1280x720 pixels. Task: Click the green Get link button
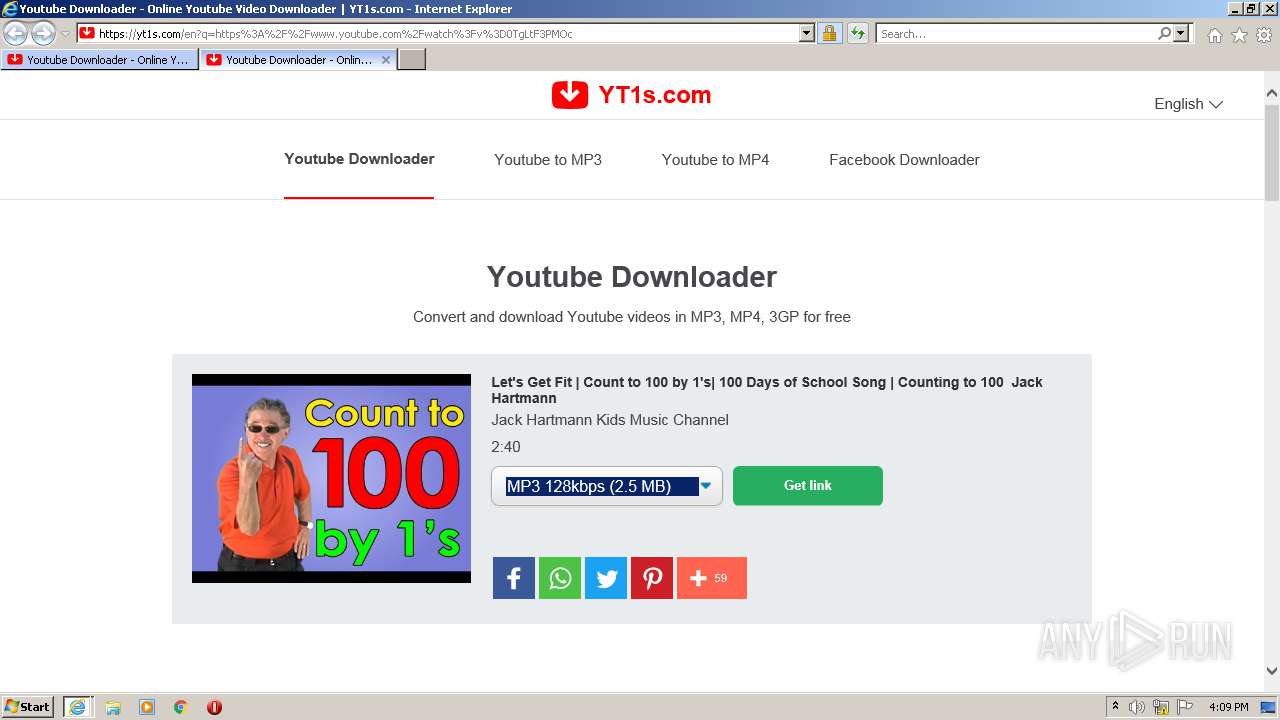(x=808, y=485)
